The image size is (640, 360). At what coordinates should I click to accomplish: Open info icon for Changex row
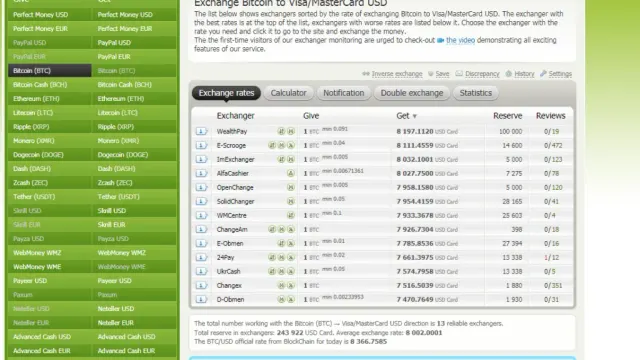tap(201, 285)
